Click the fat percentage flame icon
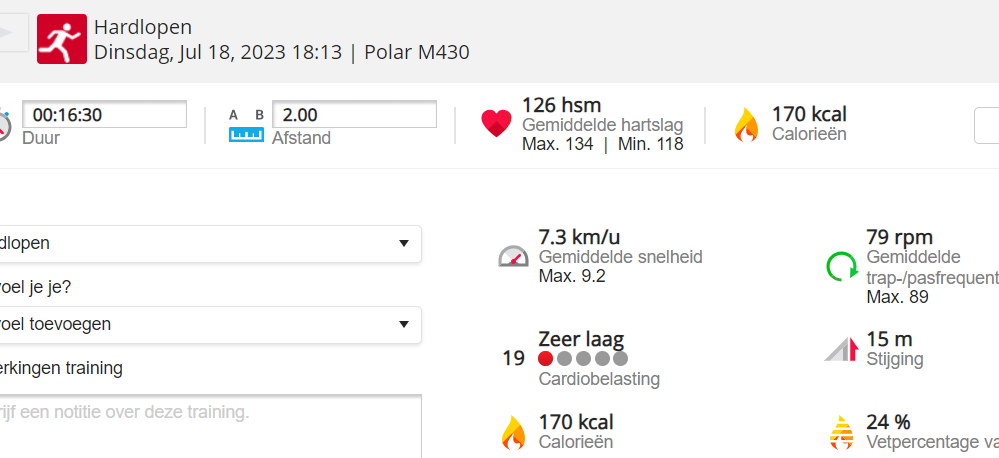Viewport: 999px width, 458px height. pos(840,432)
